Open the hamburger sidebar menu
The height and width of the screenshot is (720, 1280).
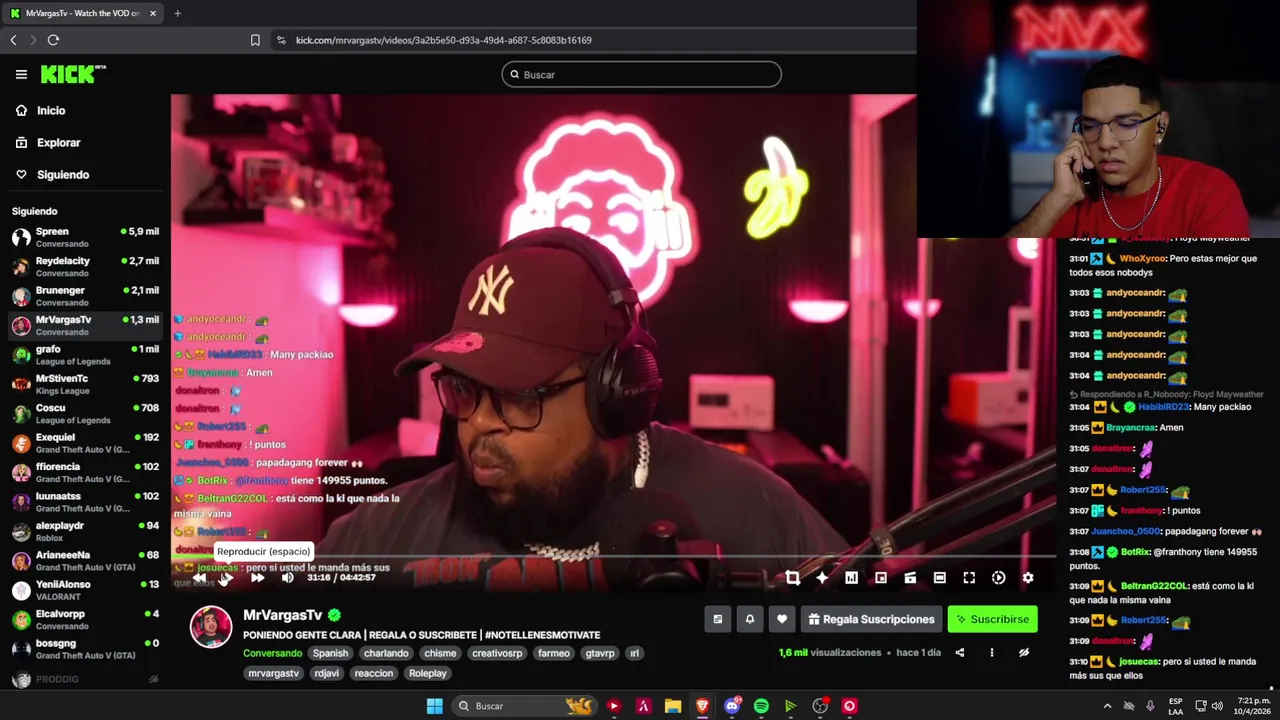pos(21,74)
